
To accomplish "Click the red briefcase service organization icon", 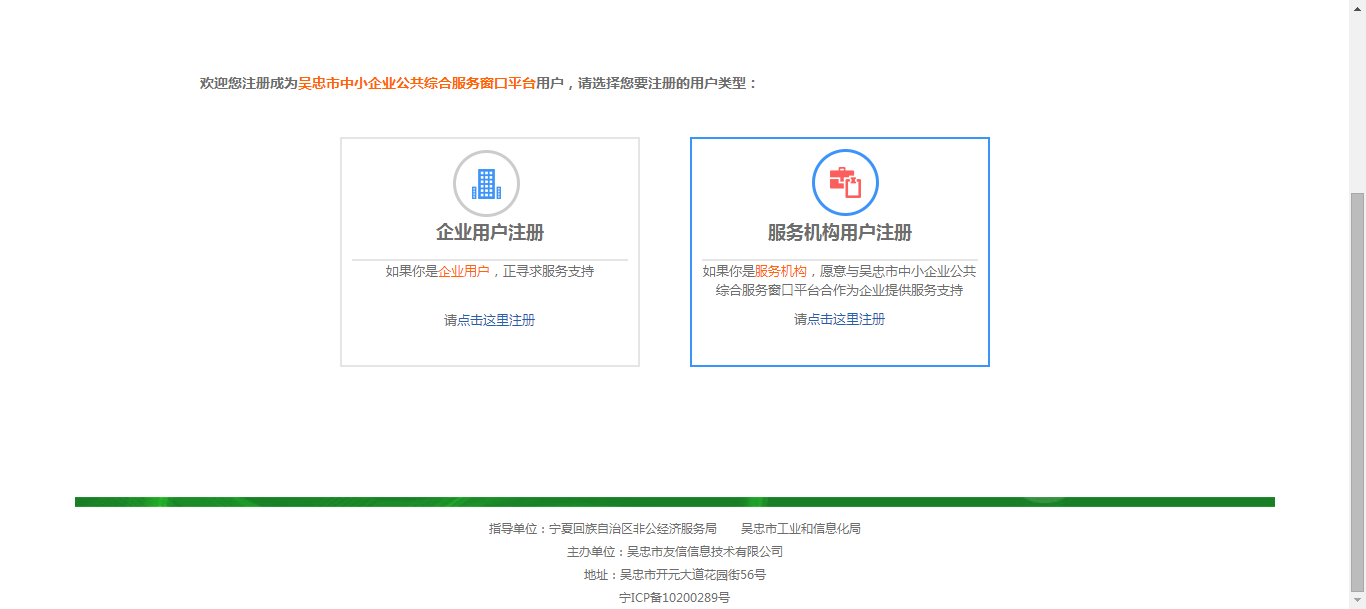I will click(x=845, y=182).
